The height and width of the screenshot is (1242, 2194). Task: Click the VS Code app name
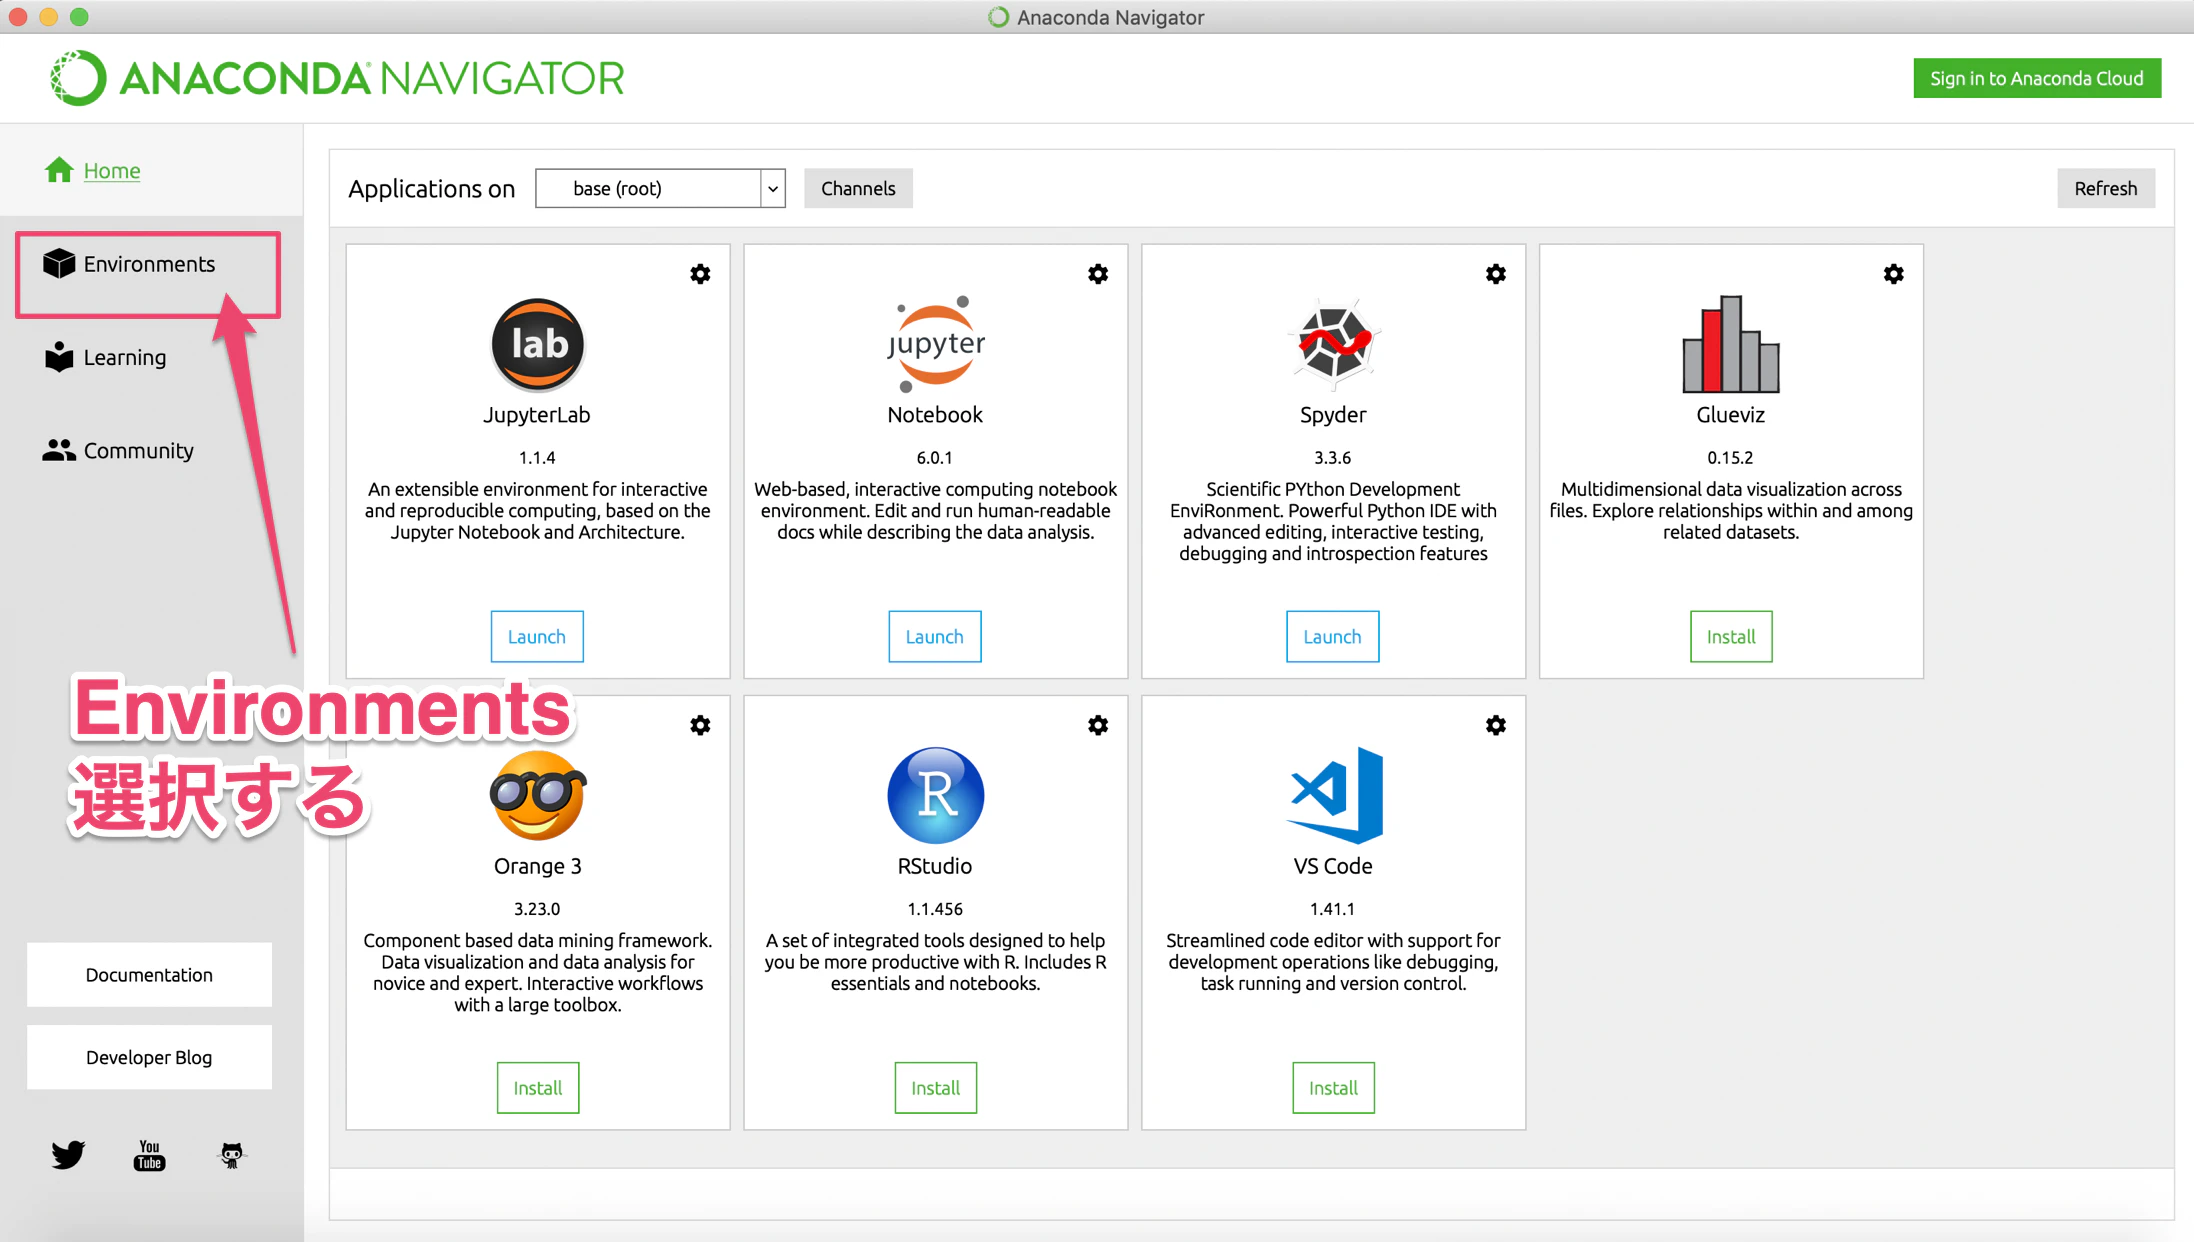tap(1333, 866)
